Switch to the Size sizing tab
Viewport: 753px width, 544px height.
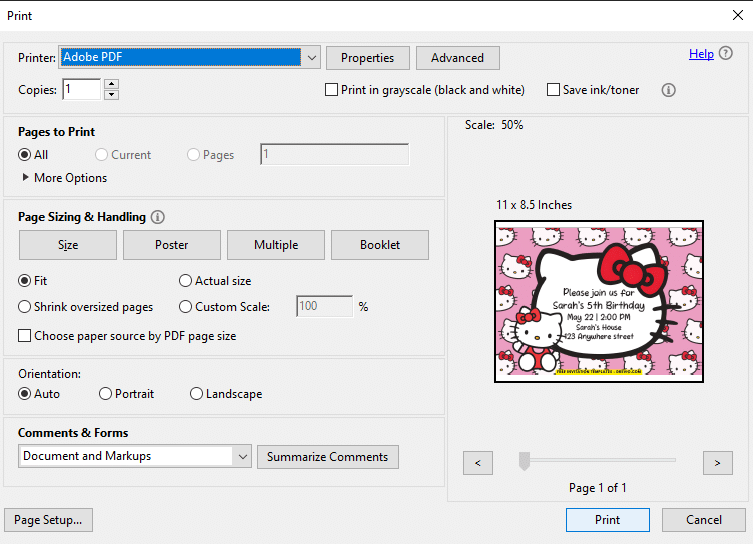pyautogui.click(x=68, y=245)
